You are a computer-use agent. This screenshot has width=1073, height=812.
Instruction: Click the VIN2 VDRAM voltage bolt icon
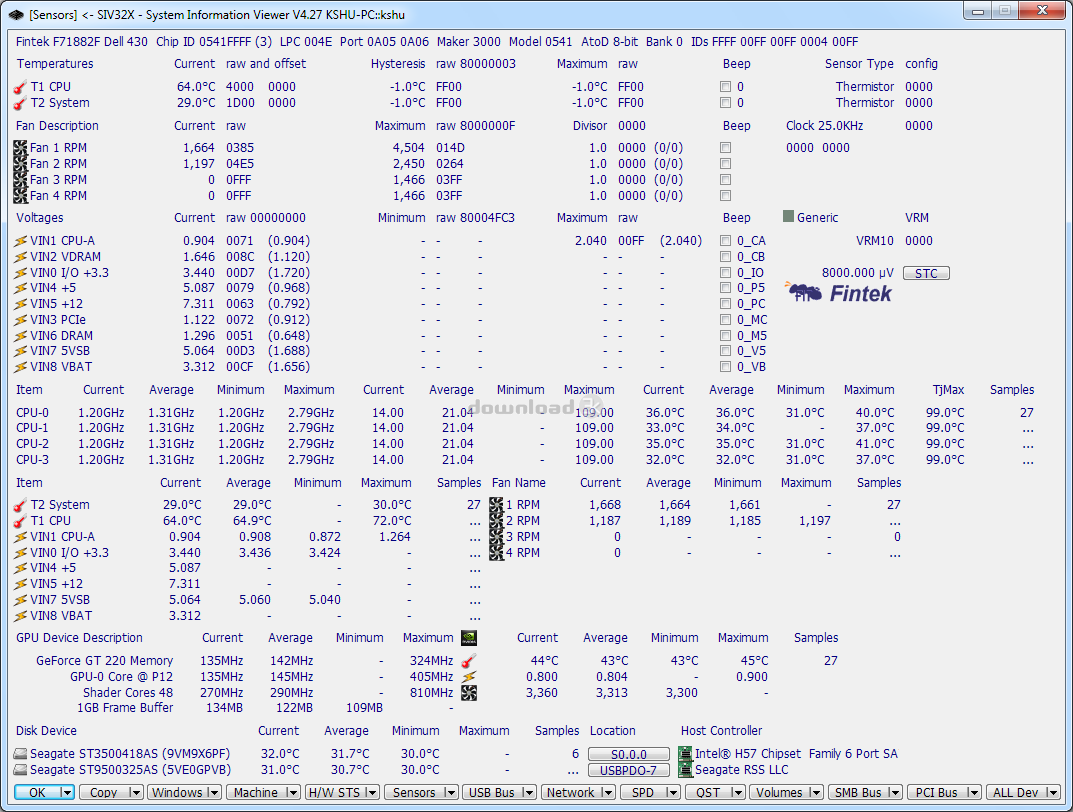click(x=21, y=257)
